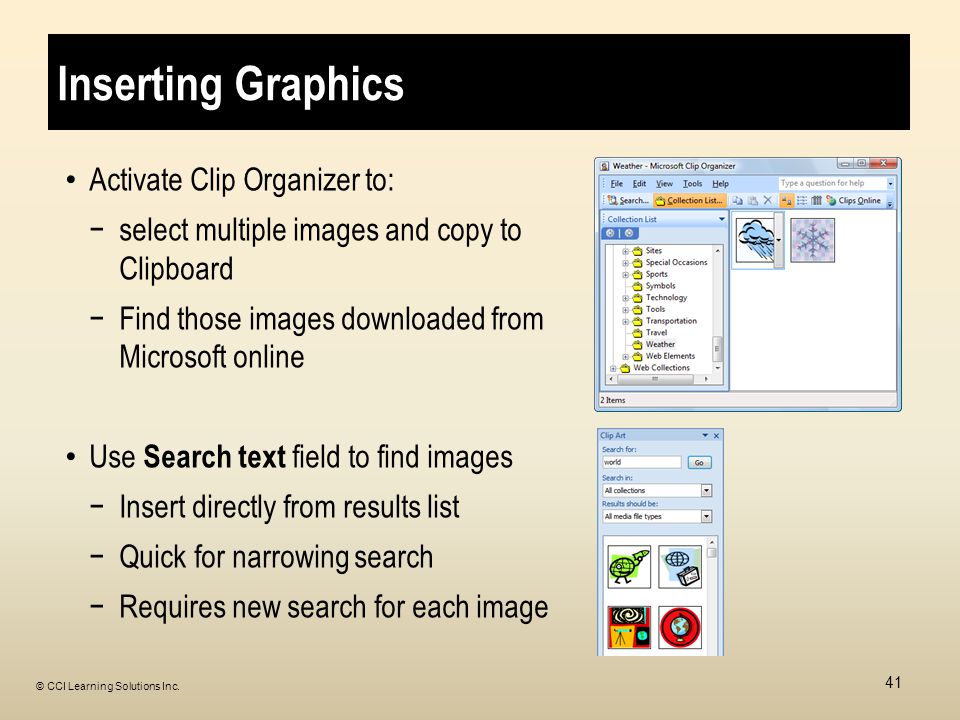Select the Symbols folder in the tree

coord(654,286)
